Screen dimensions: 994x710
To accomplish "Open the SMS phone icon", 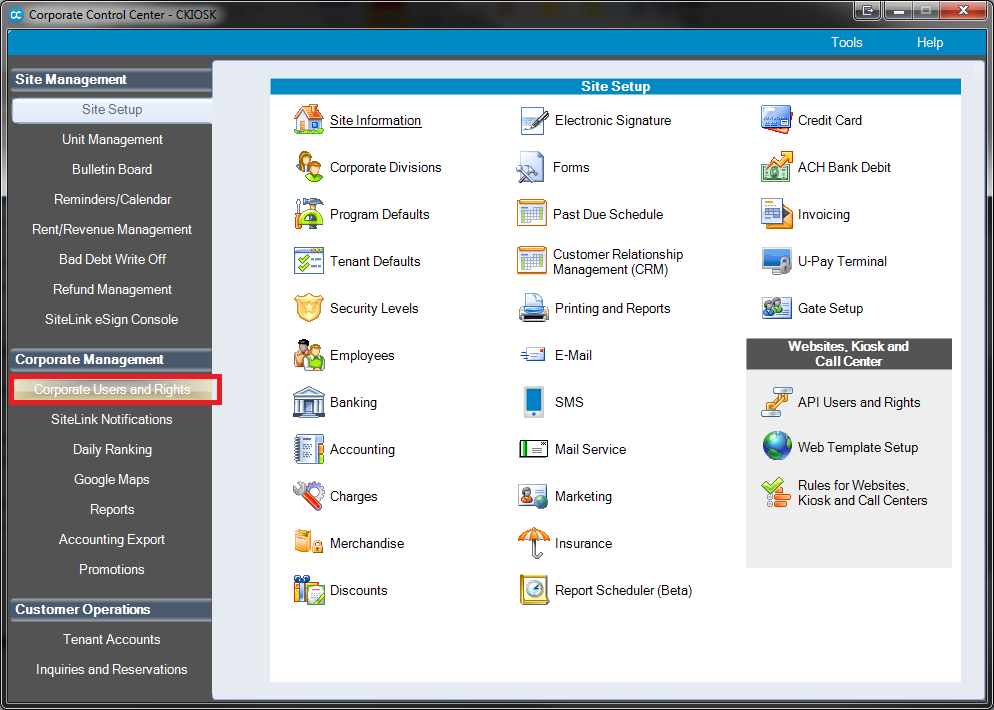I will [x=533, y=402].
